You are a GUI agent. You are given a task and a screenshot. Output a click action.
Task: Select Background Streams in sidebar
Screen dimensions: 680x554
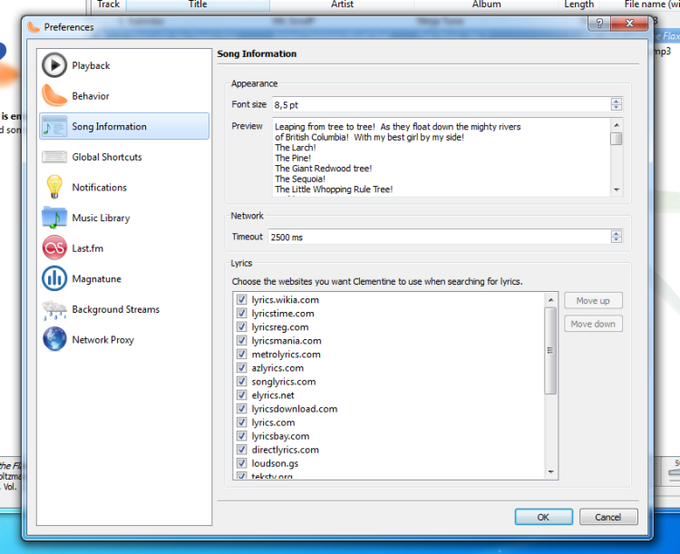coord(124,309)
